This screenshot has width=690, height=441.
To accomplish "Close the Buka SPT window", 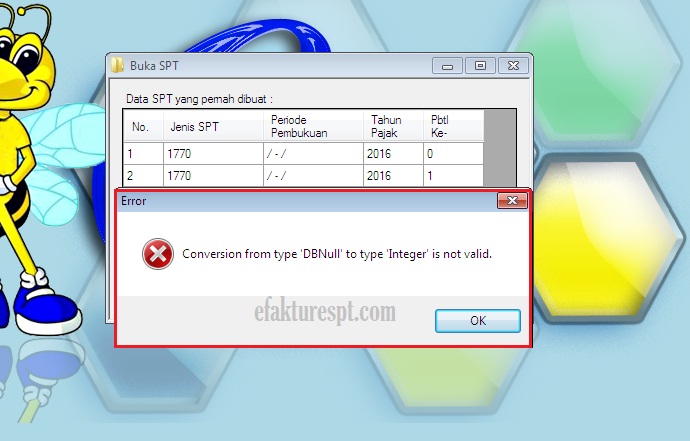I will pos(513,66).
